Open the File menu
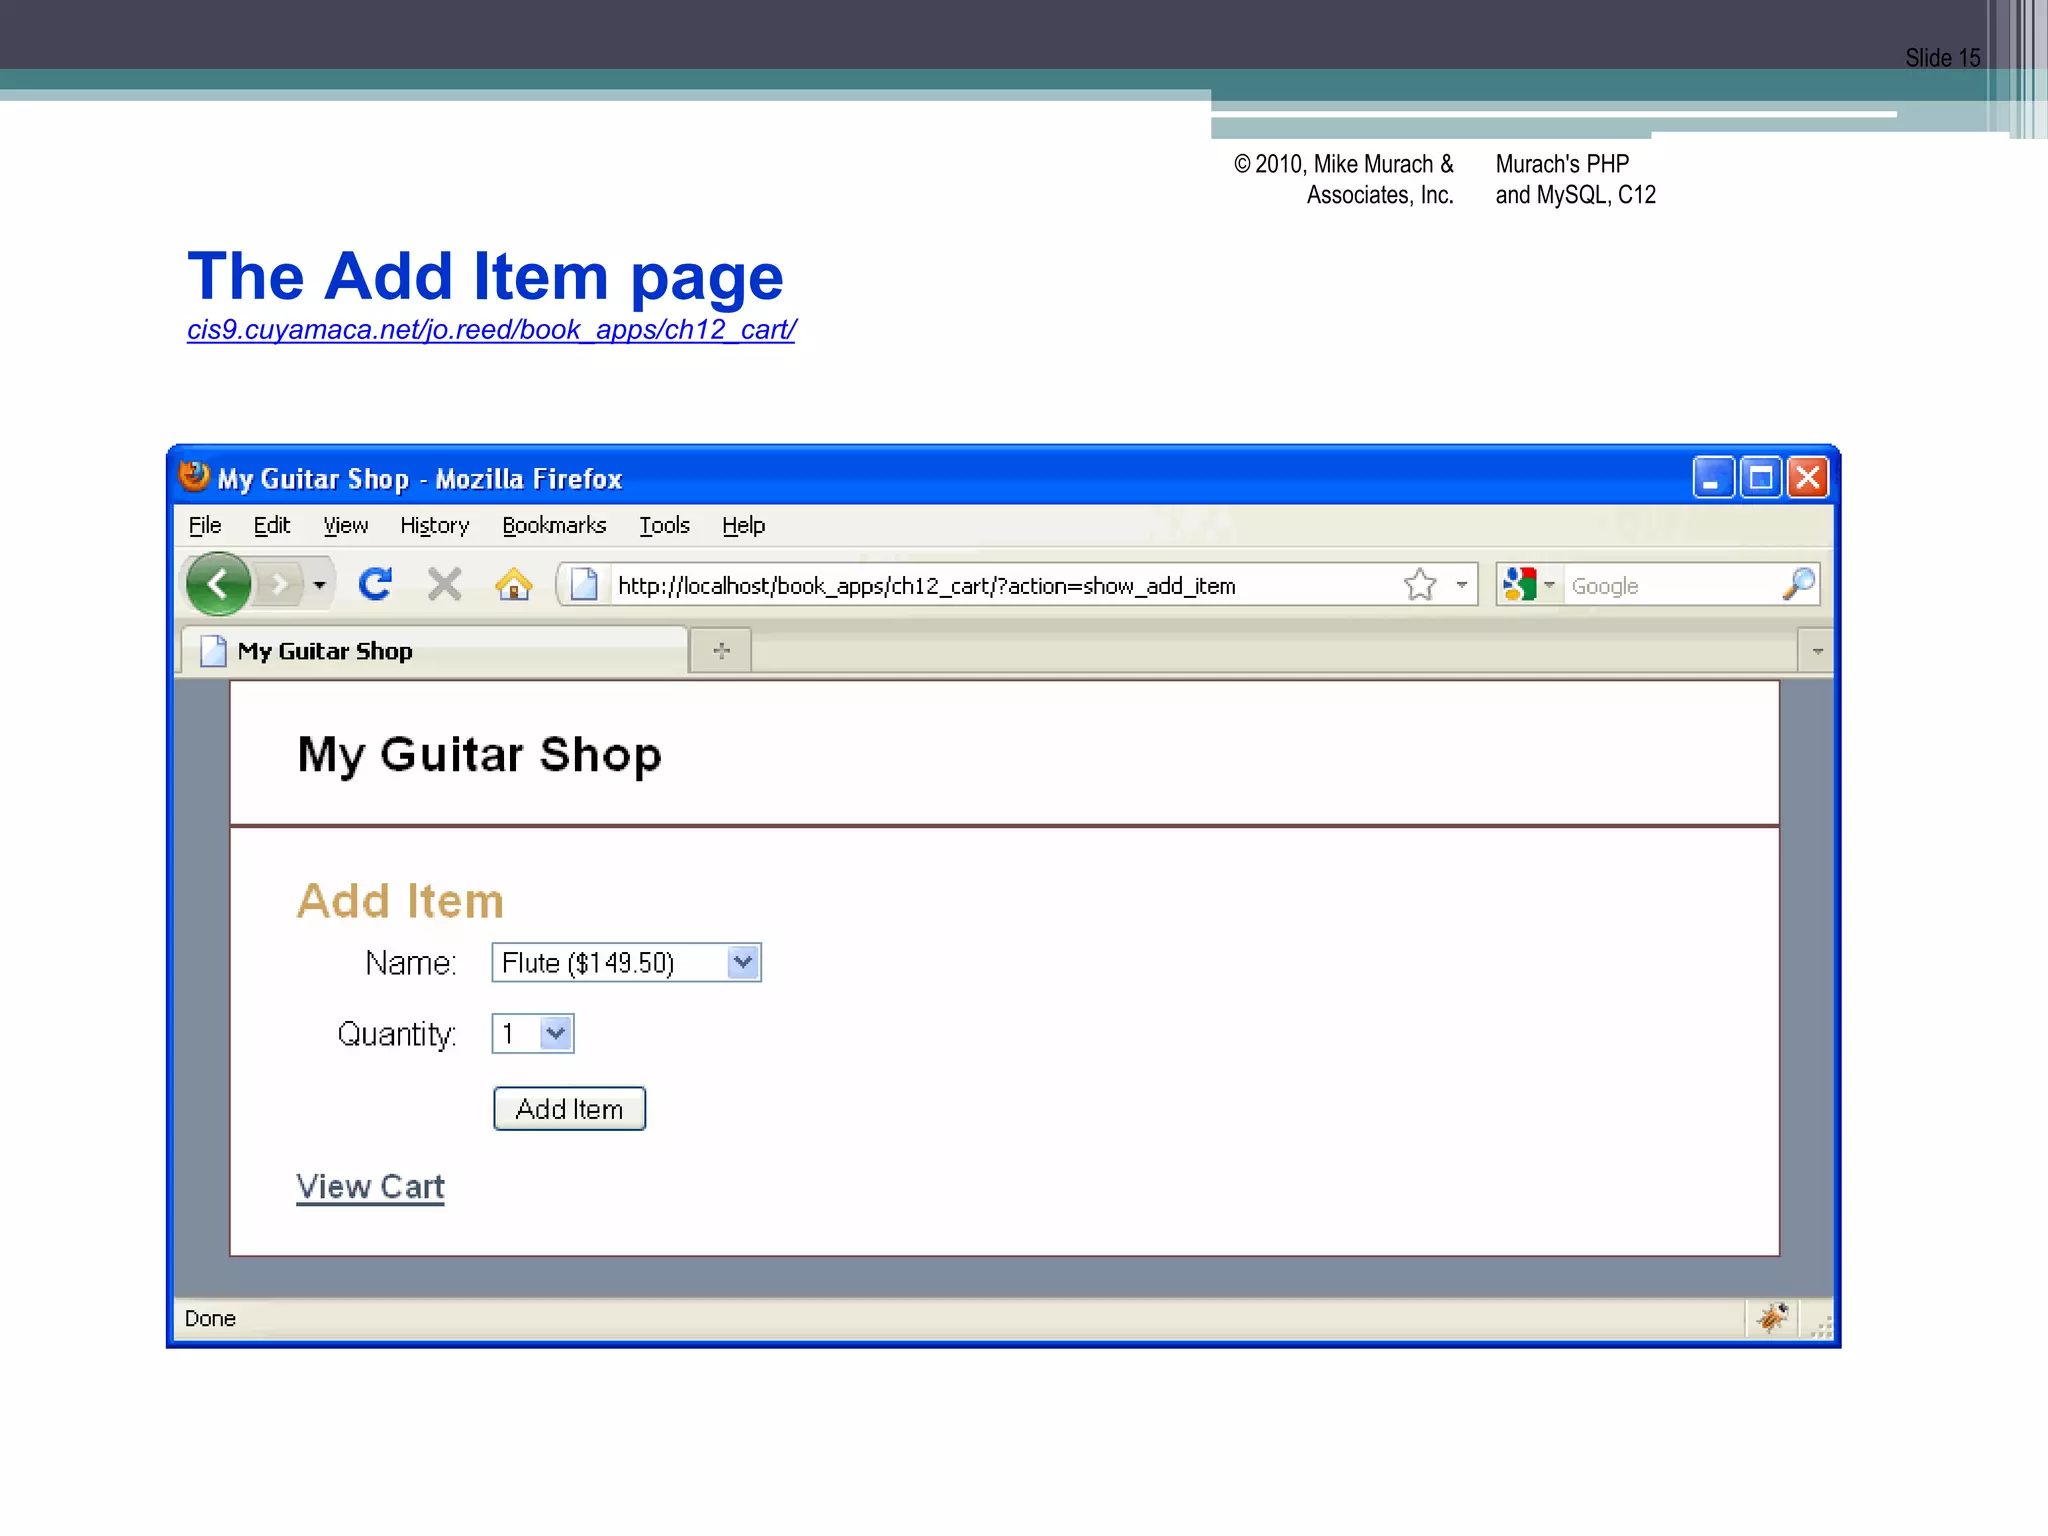 pyautogui.click(x=205, y=526)
